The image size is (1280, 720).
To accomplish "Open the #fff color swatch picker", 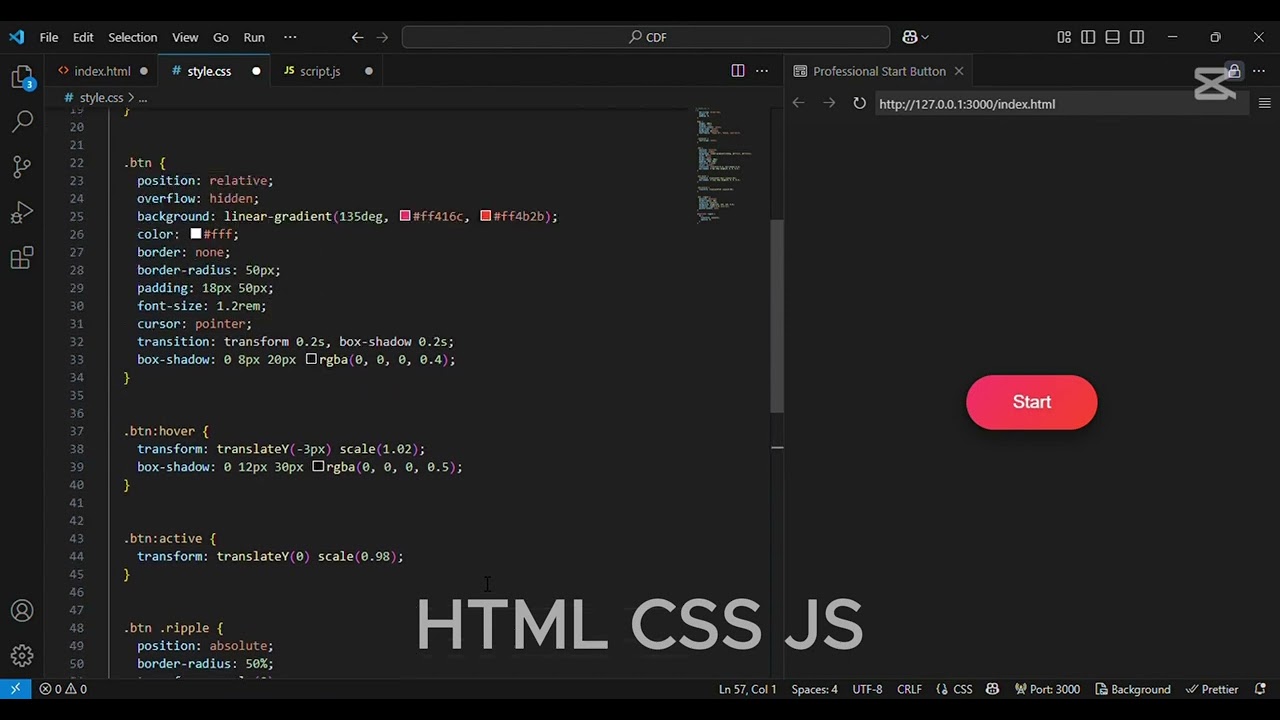I will tap(196, 234).
